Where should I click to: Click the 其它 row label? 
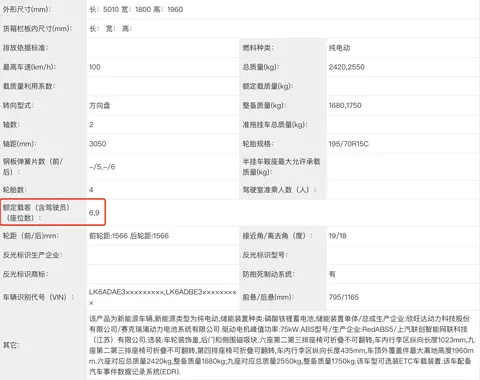point(11,345)
